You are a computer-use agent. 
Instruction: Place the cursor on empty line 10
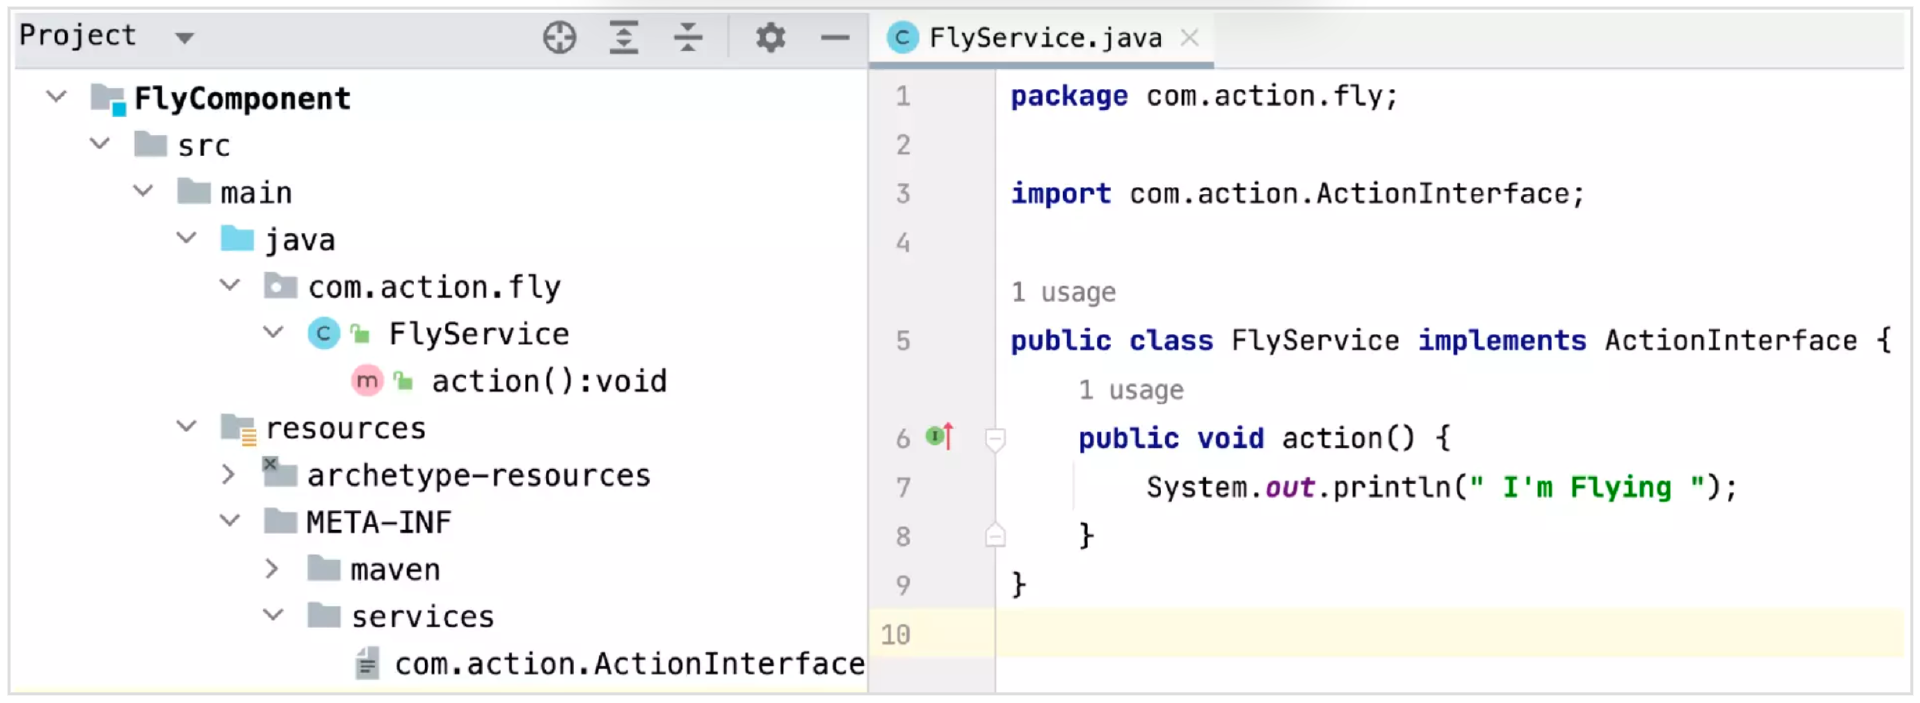[x=1400, y=634]
